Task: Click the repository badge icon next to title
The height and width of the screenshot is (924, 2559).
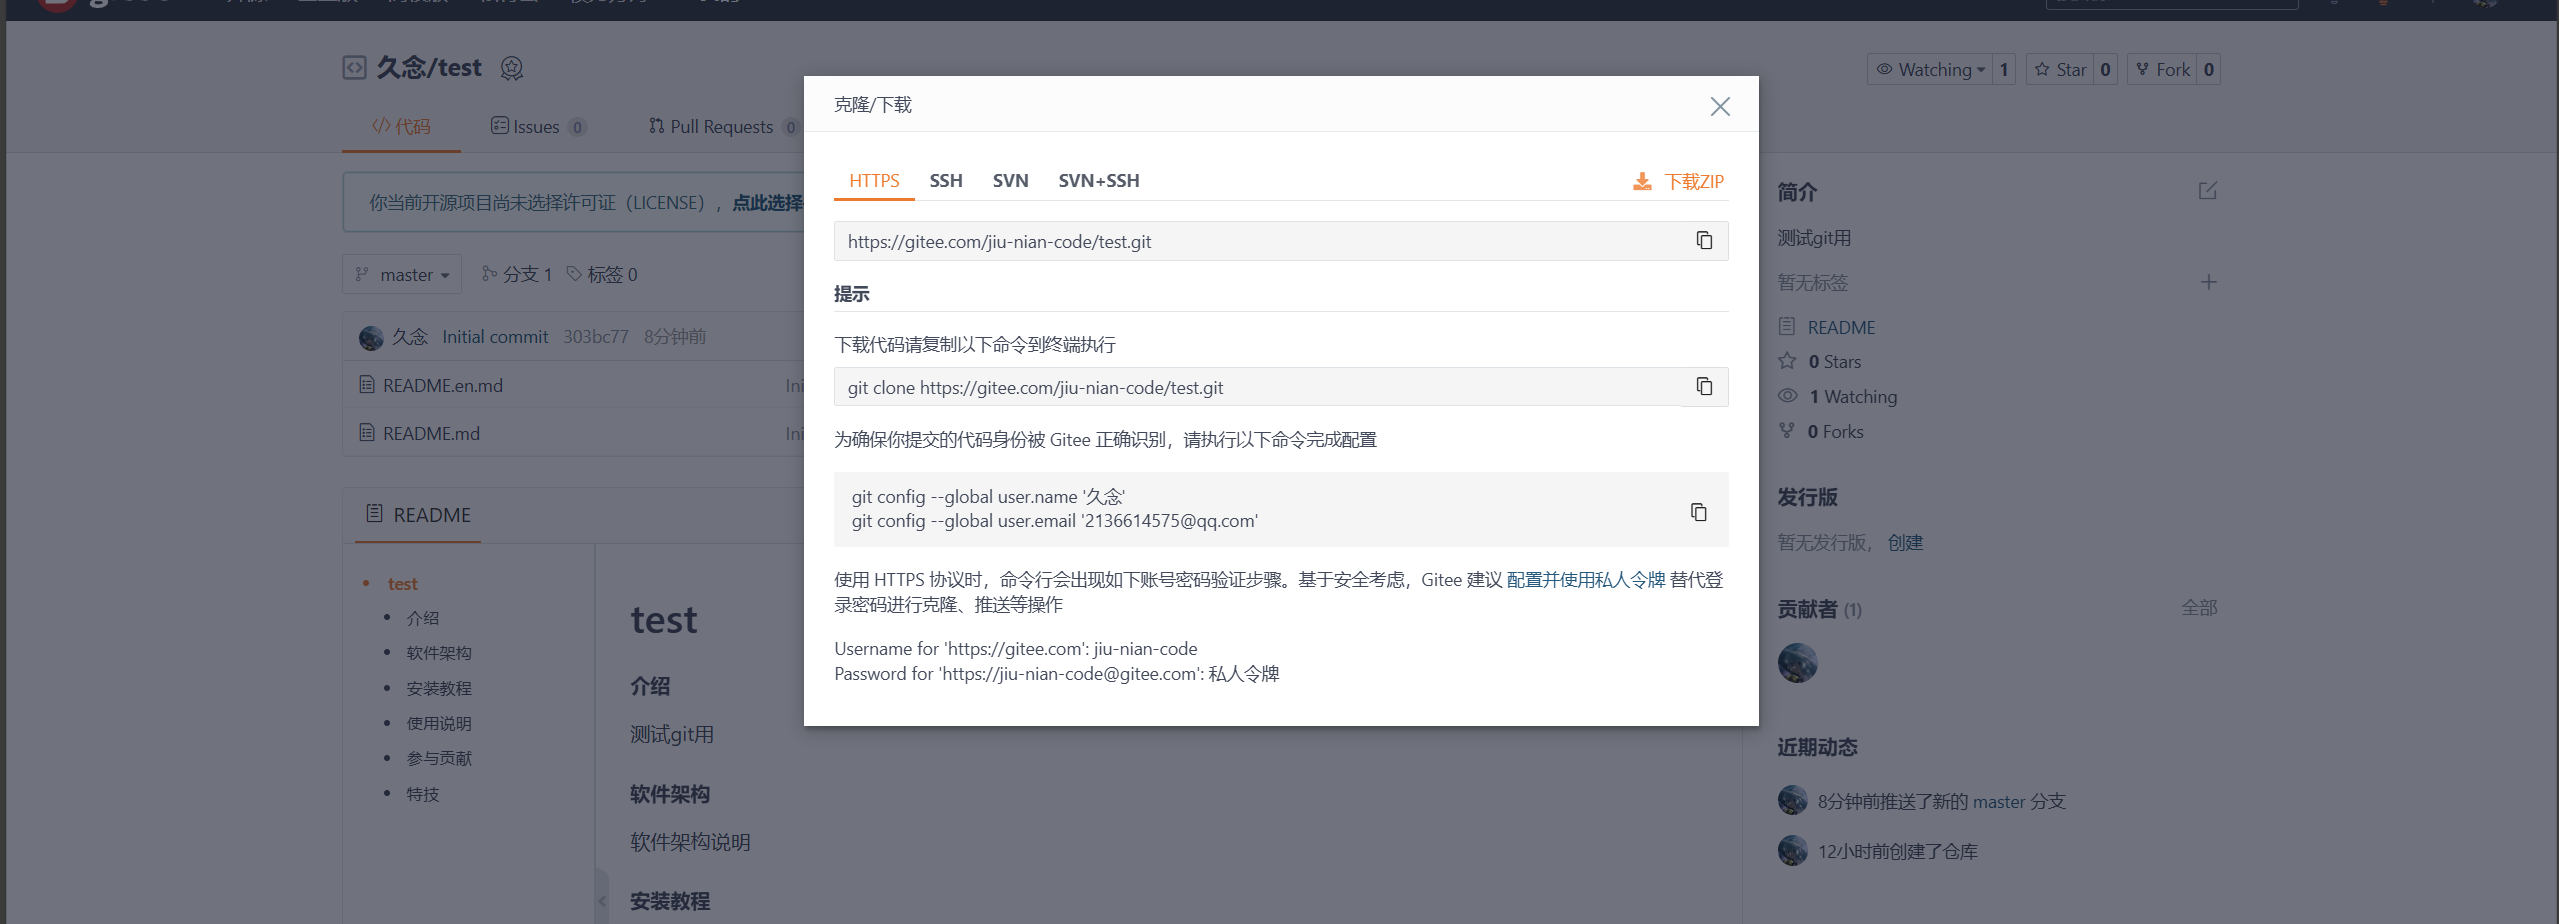Action: (x=512, y=68)
